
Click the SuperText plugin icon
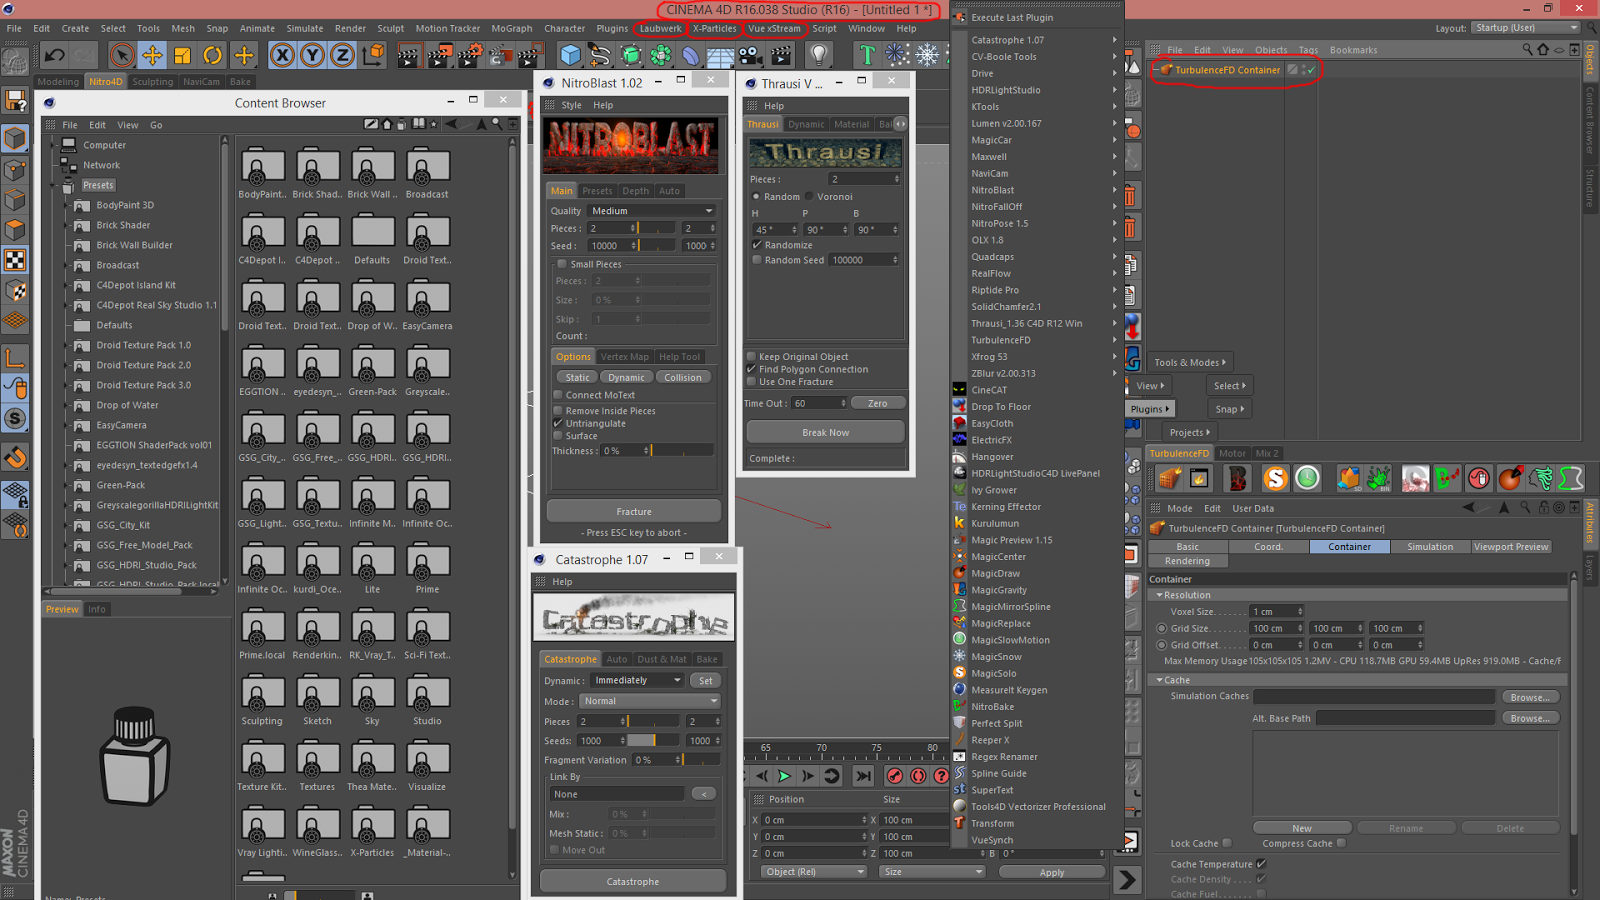(x=959, y=790)
